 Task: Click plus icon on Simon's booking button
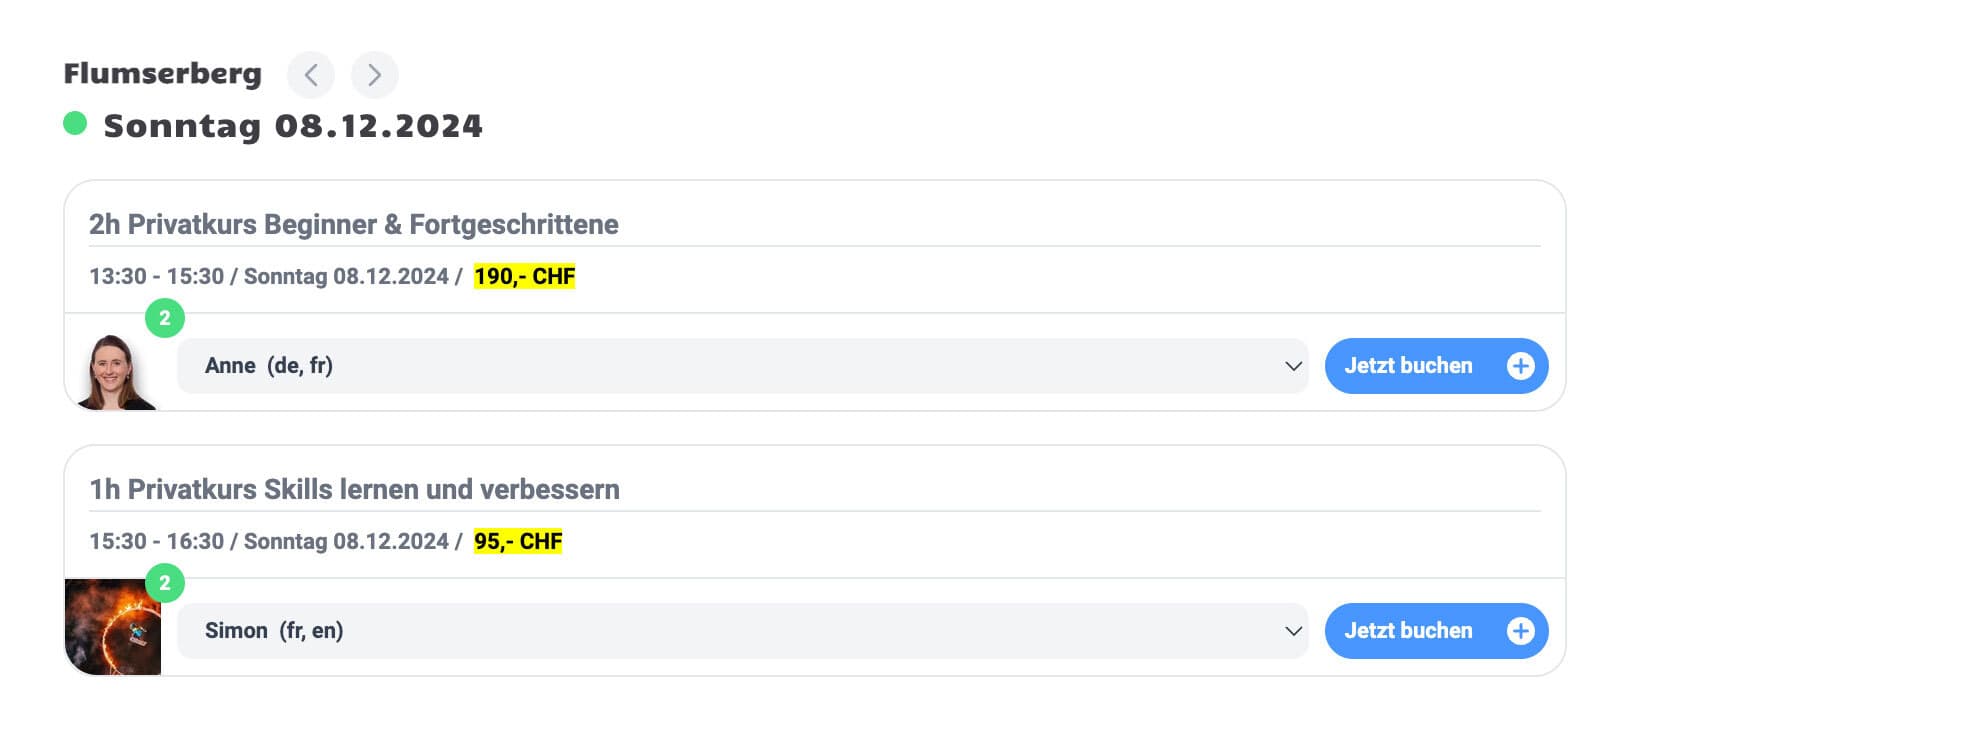[x=1520, y=631]
